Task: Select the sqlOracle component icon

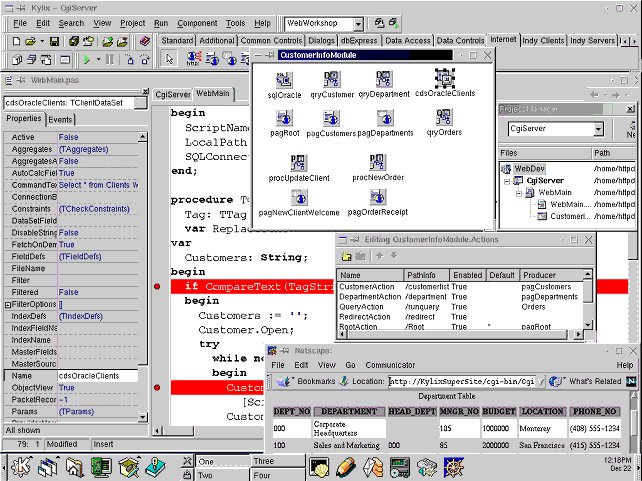Action: click(284, 79)
